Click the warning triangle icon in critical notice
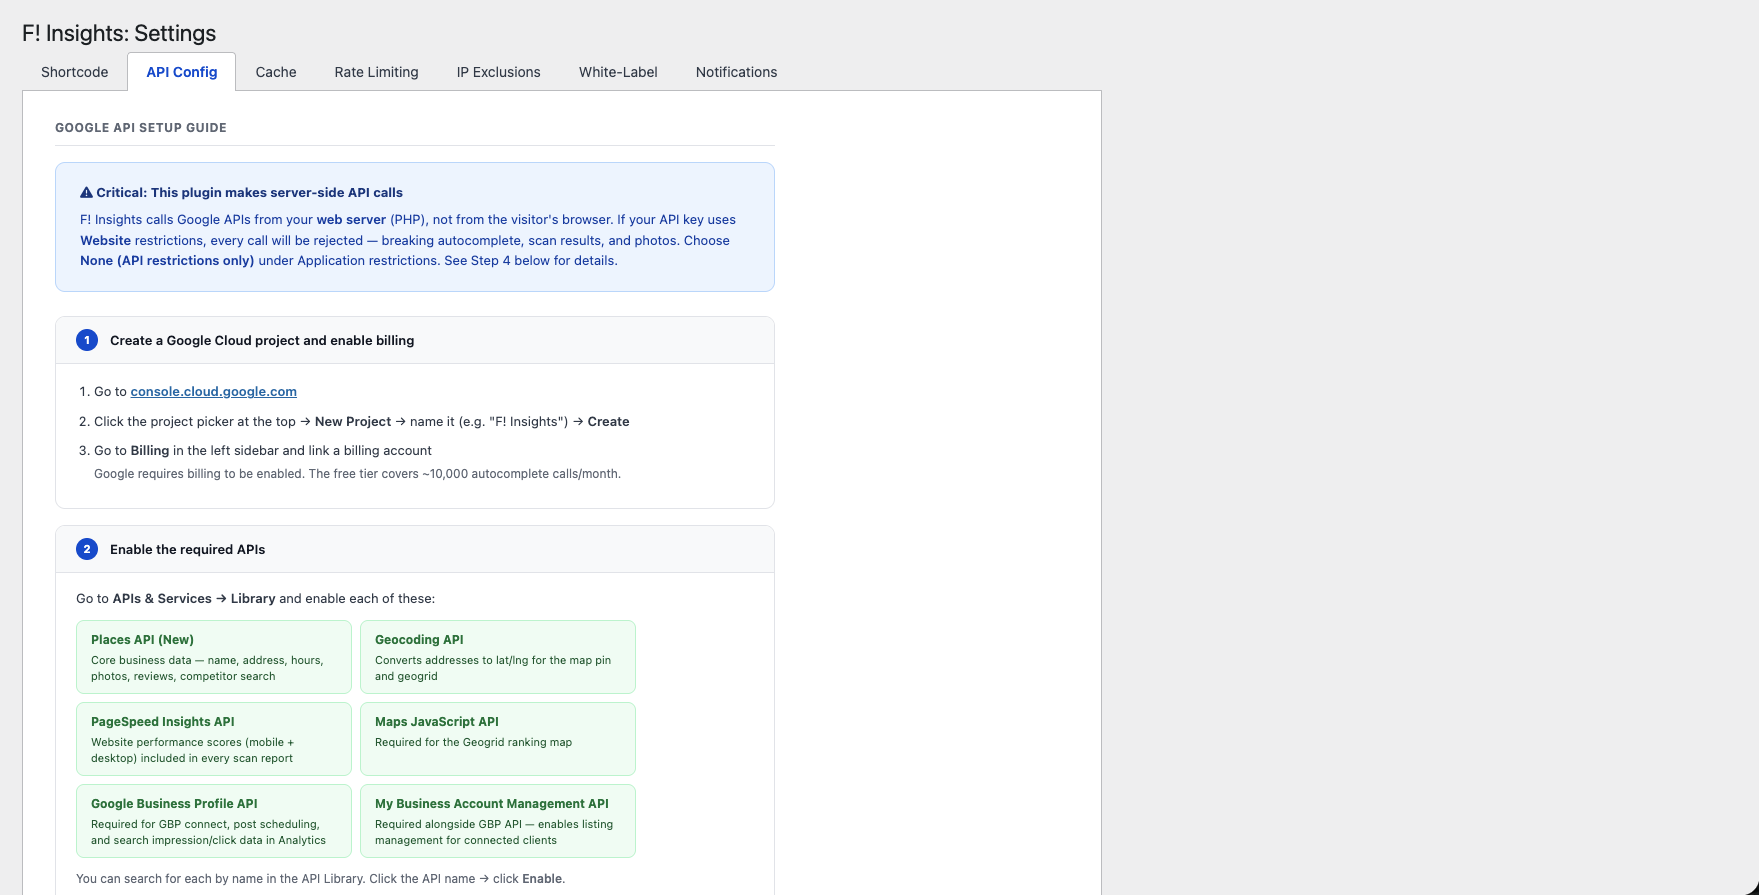The width and height of the screenshot is (1759, 895). click(x=86, y=192)
